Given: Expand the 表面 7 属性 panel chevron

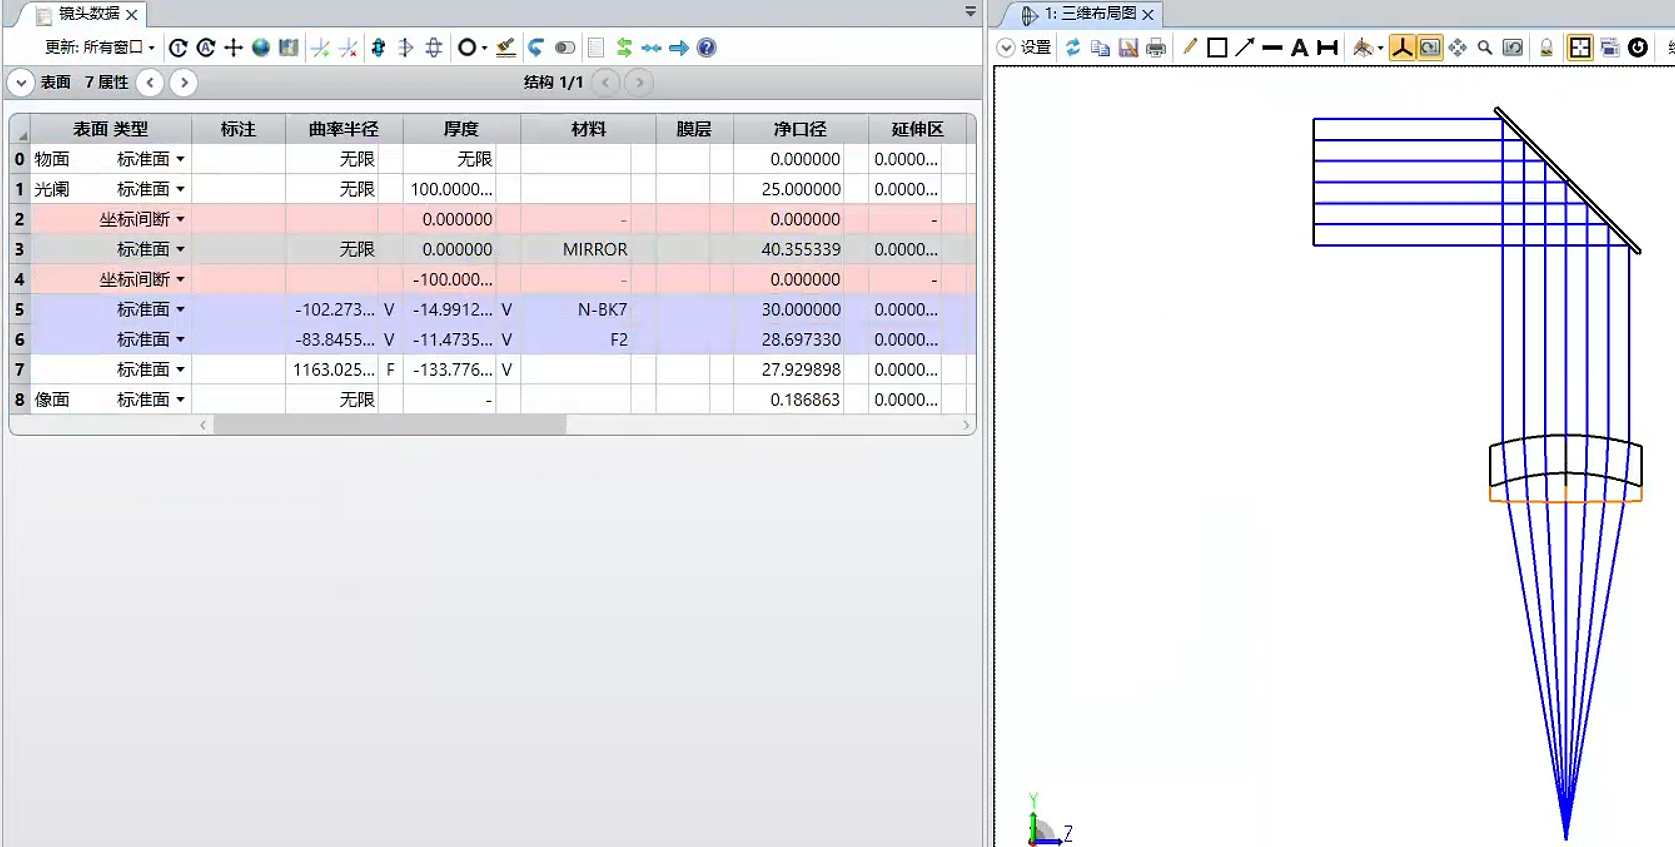Looking at the screenshot, I should (x=21, y=83).
